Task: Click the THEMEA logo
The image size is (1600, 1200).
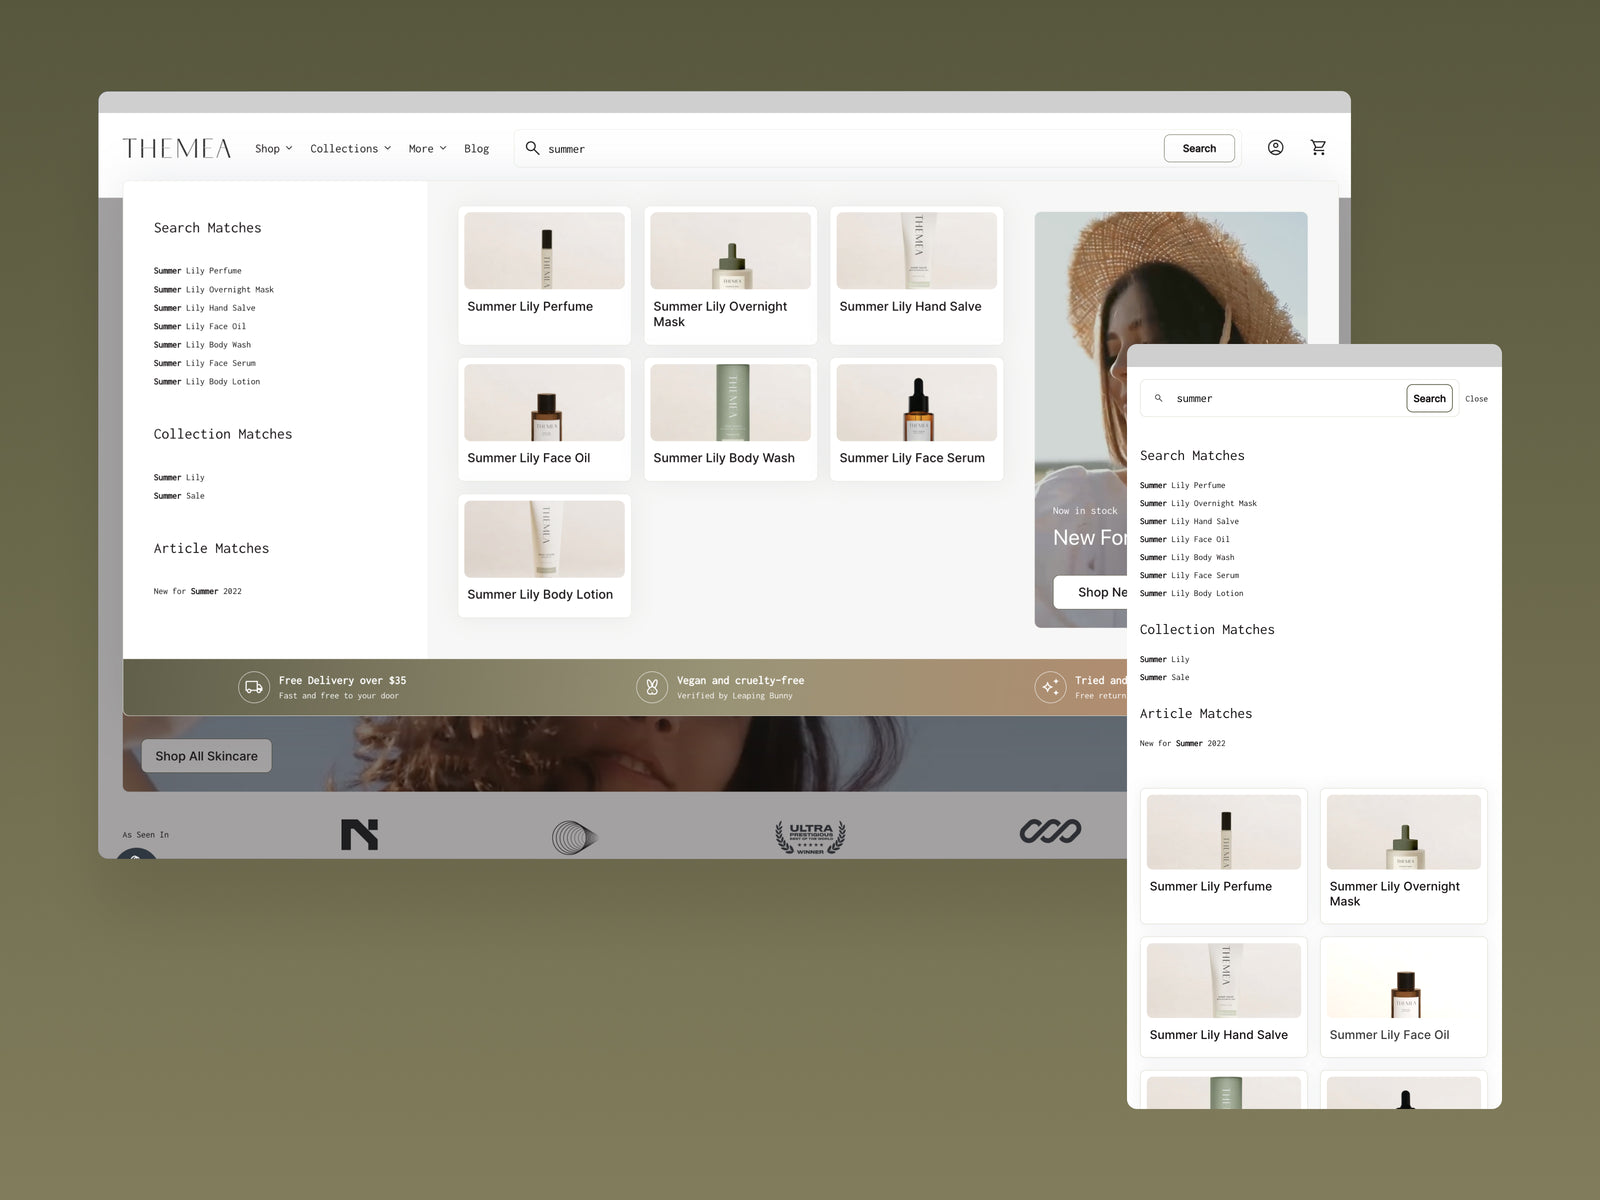Action: click(x=177, y=149)
